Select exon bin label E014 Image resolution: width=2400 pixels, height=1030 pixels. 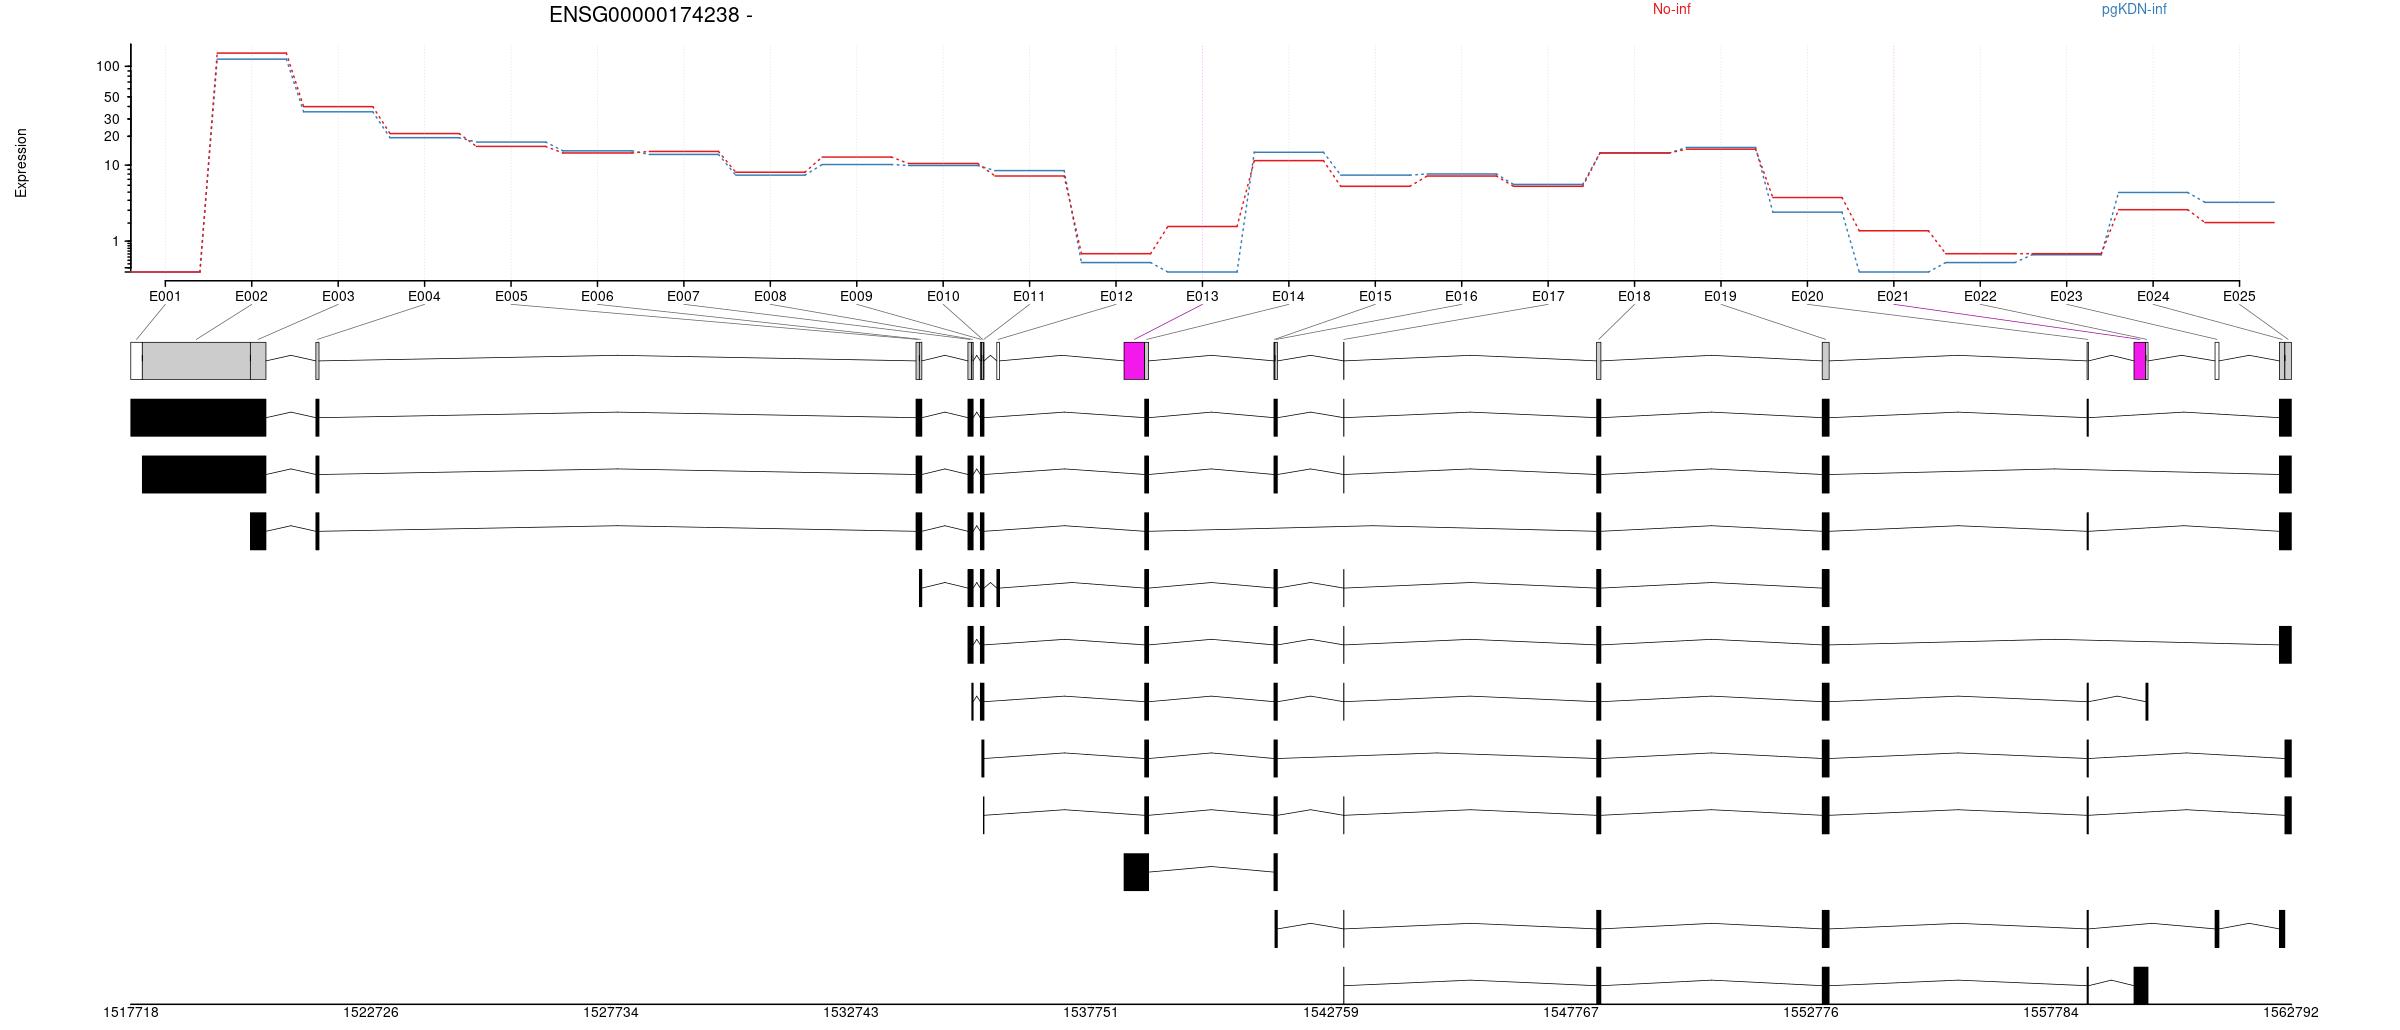tap(1288, 296)
